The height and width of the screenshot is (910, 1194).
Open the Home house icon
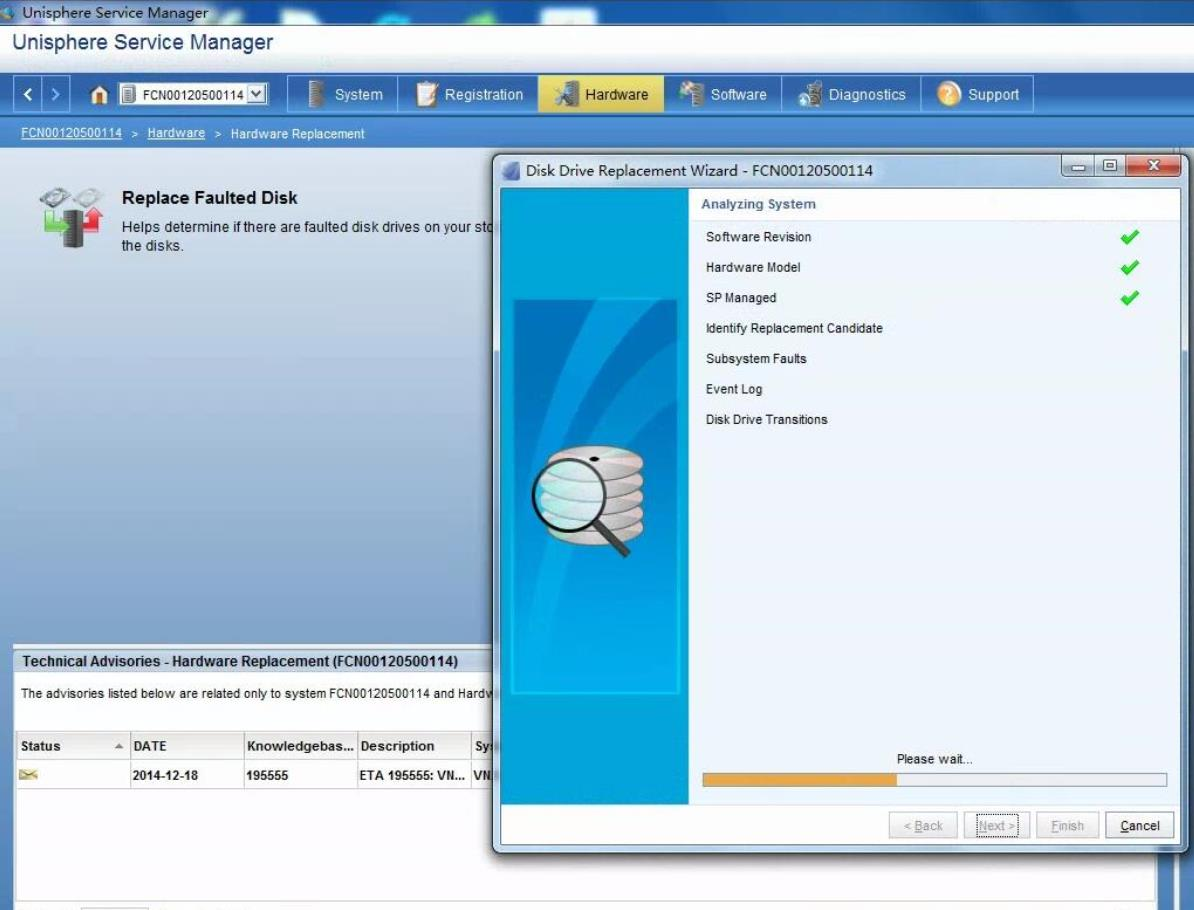point(99,94)
